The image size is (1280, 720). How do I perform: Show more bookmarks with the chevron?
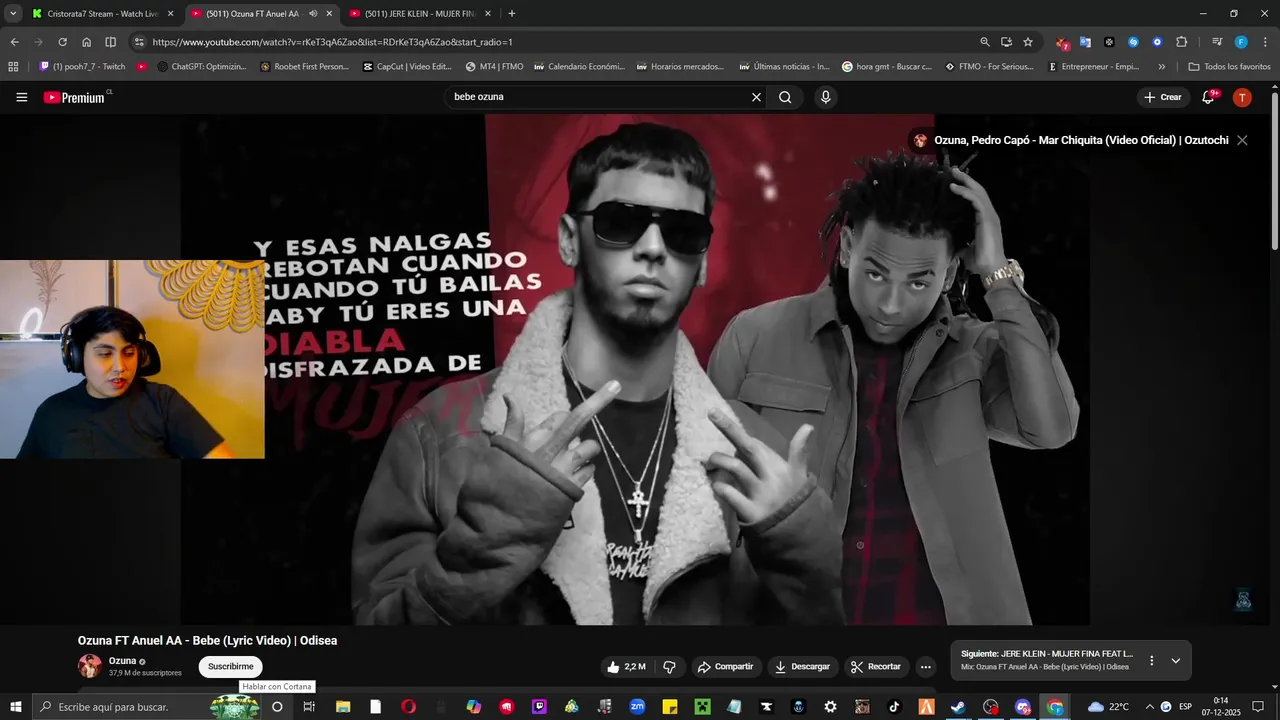pos(1161,67)
